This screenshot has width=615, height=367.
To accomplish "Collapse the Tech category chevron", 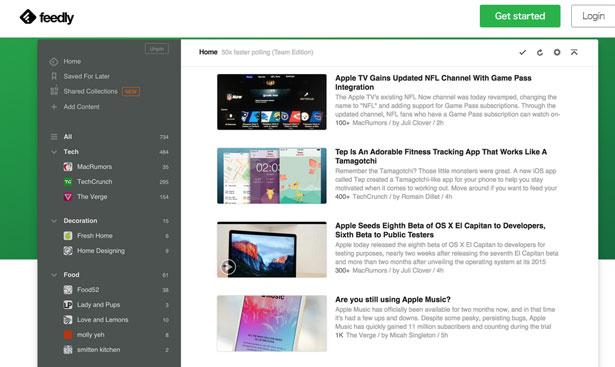I will pyautogui.click(x=54, y=152).
